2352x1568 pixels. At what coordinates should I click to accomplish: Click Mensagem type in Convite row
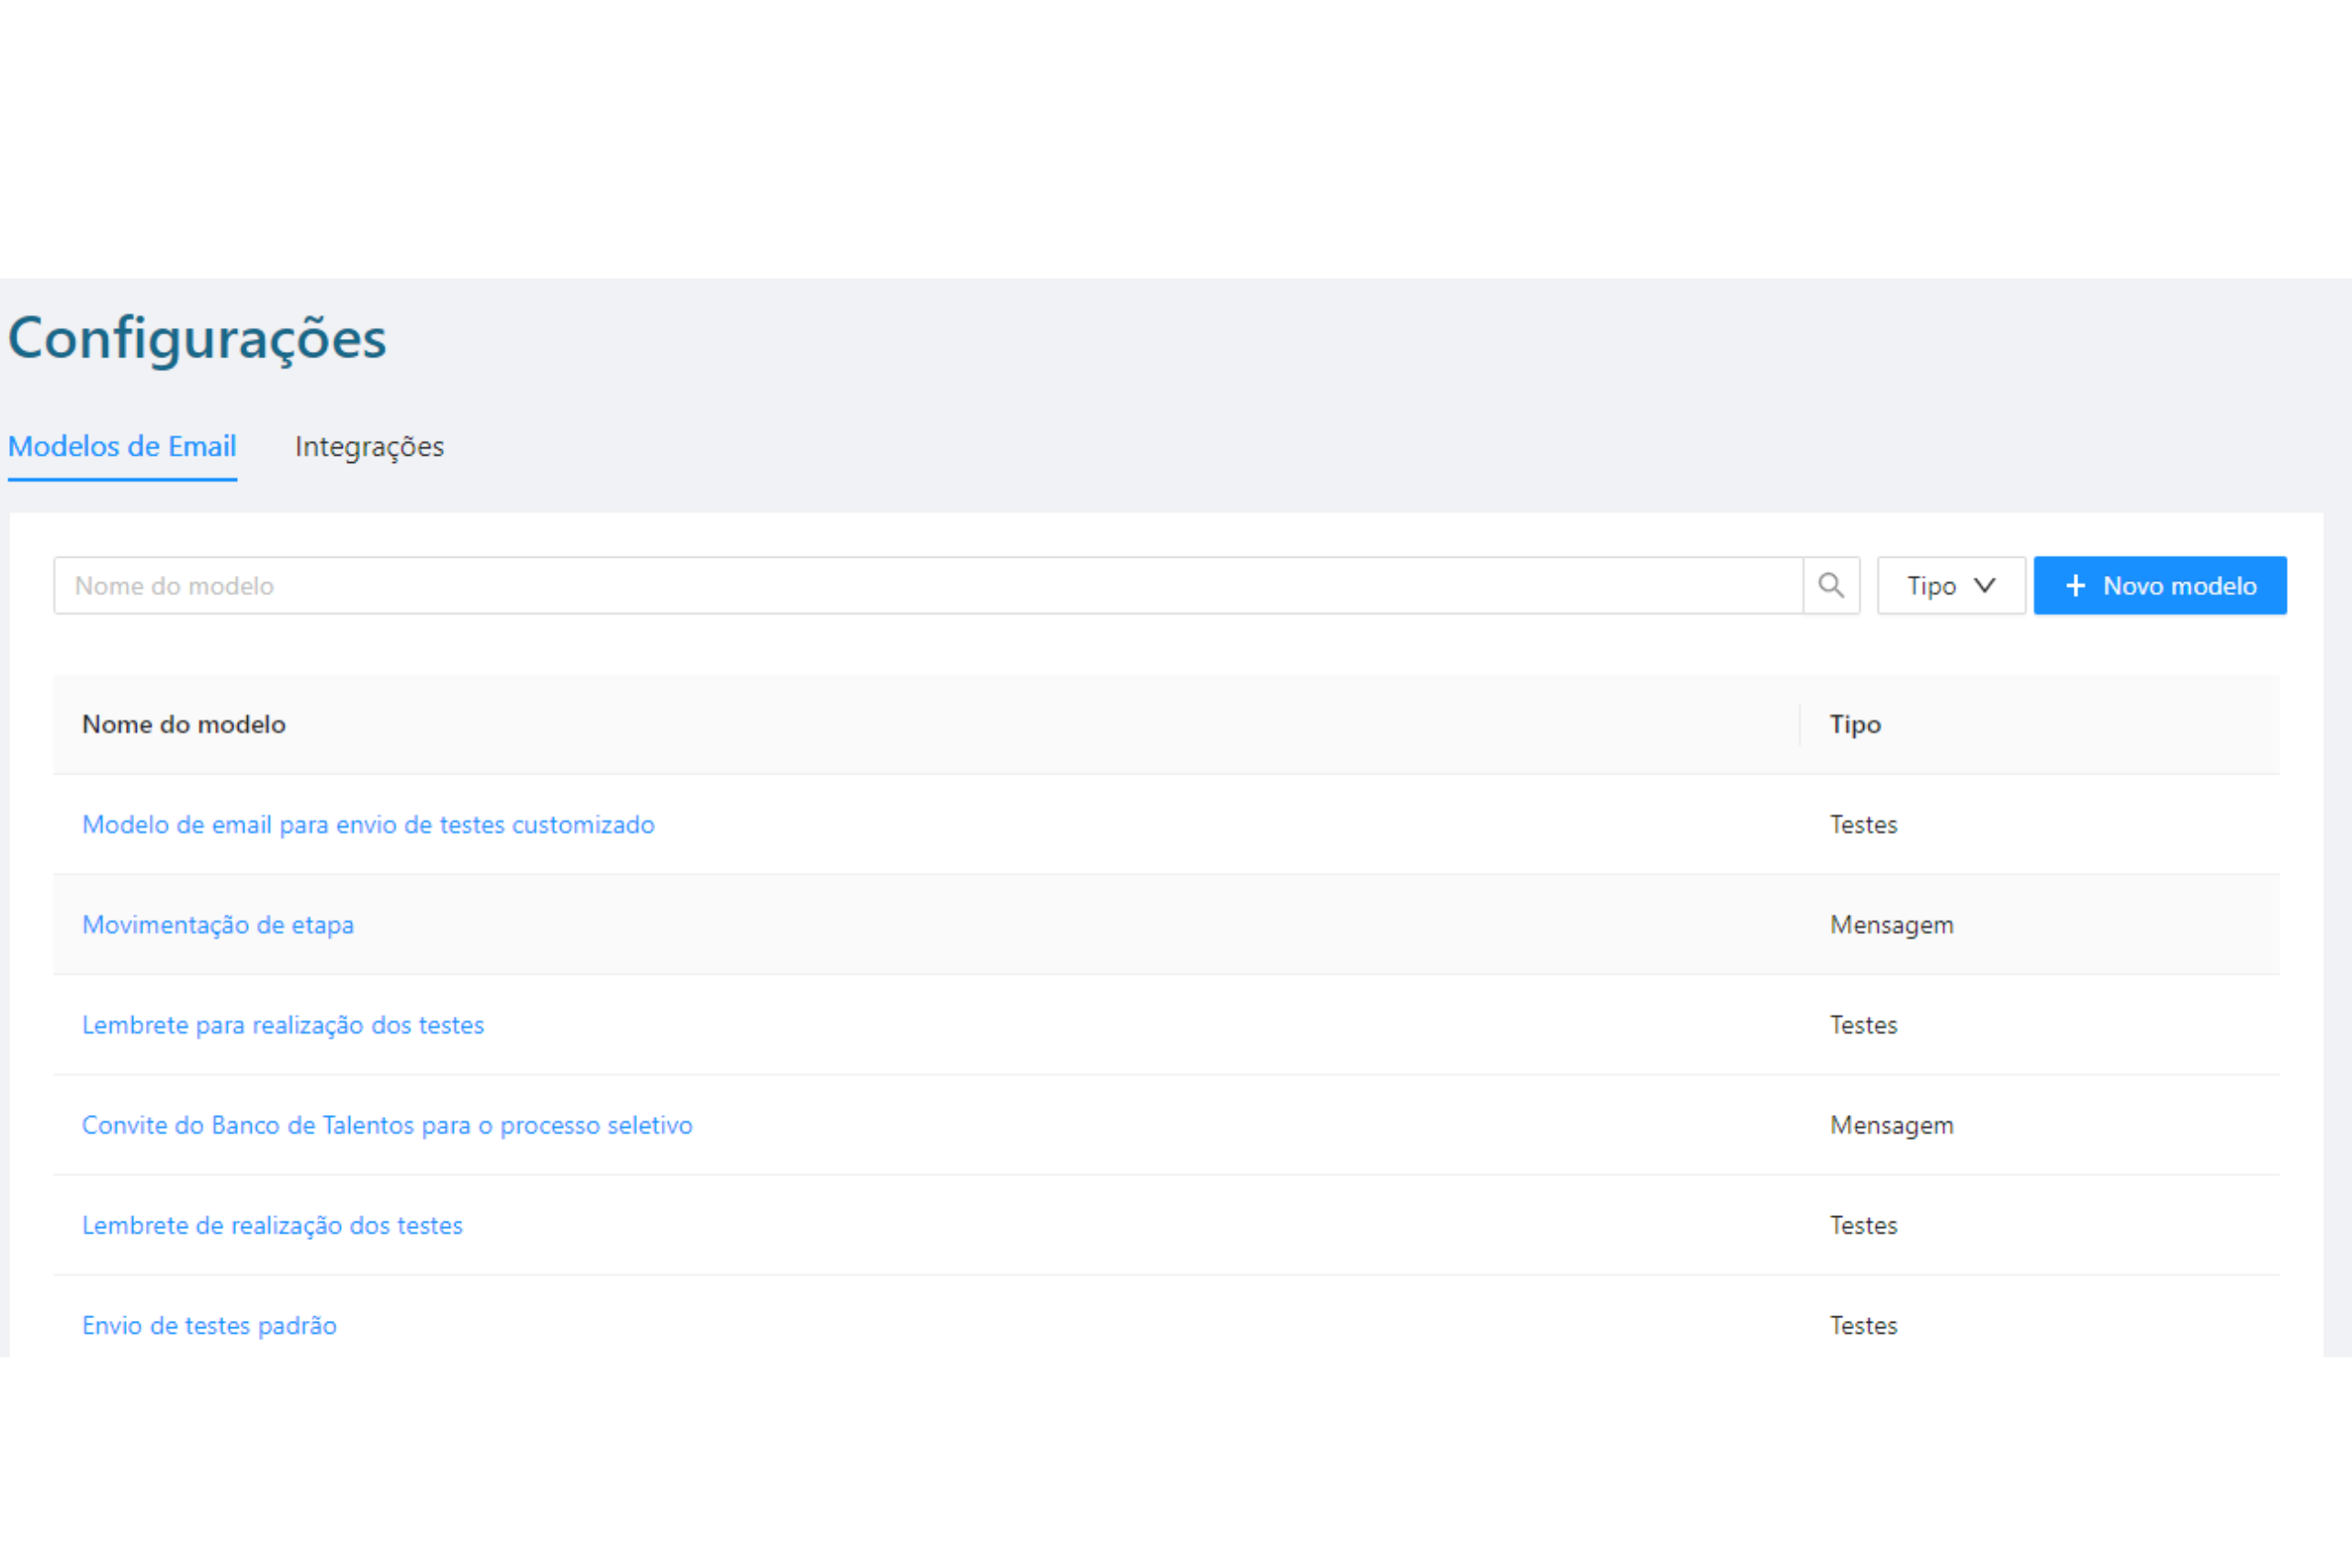1891,1124
